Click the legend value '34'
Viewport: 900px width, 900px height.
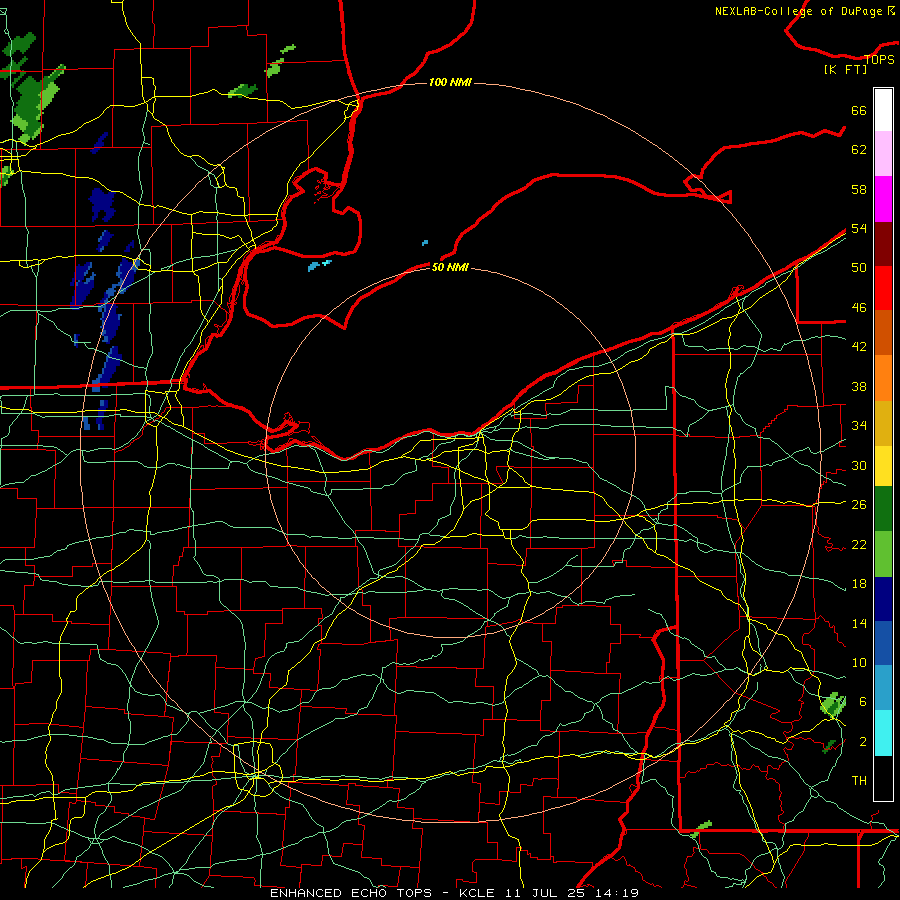pyautogui.click(x=859, y=425)
